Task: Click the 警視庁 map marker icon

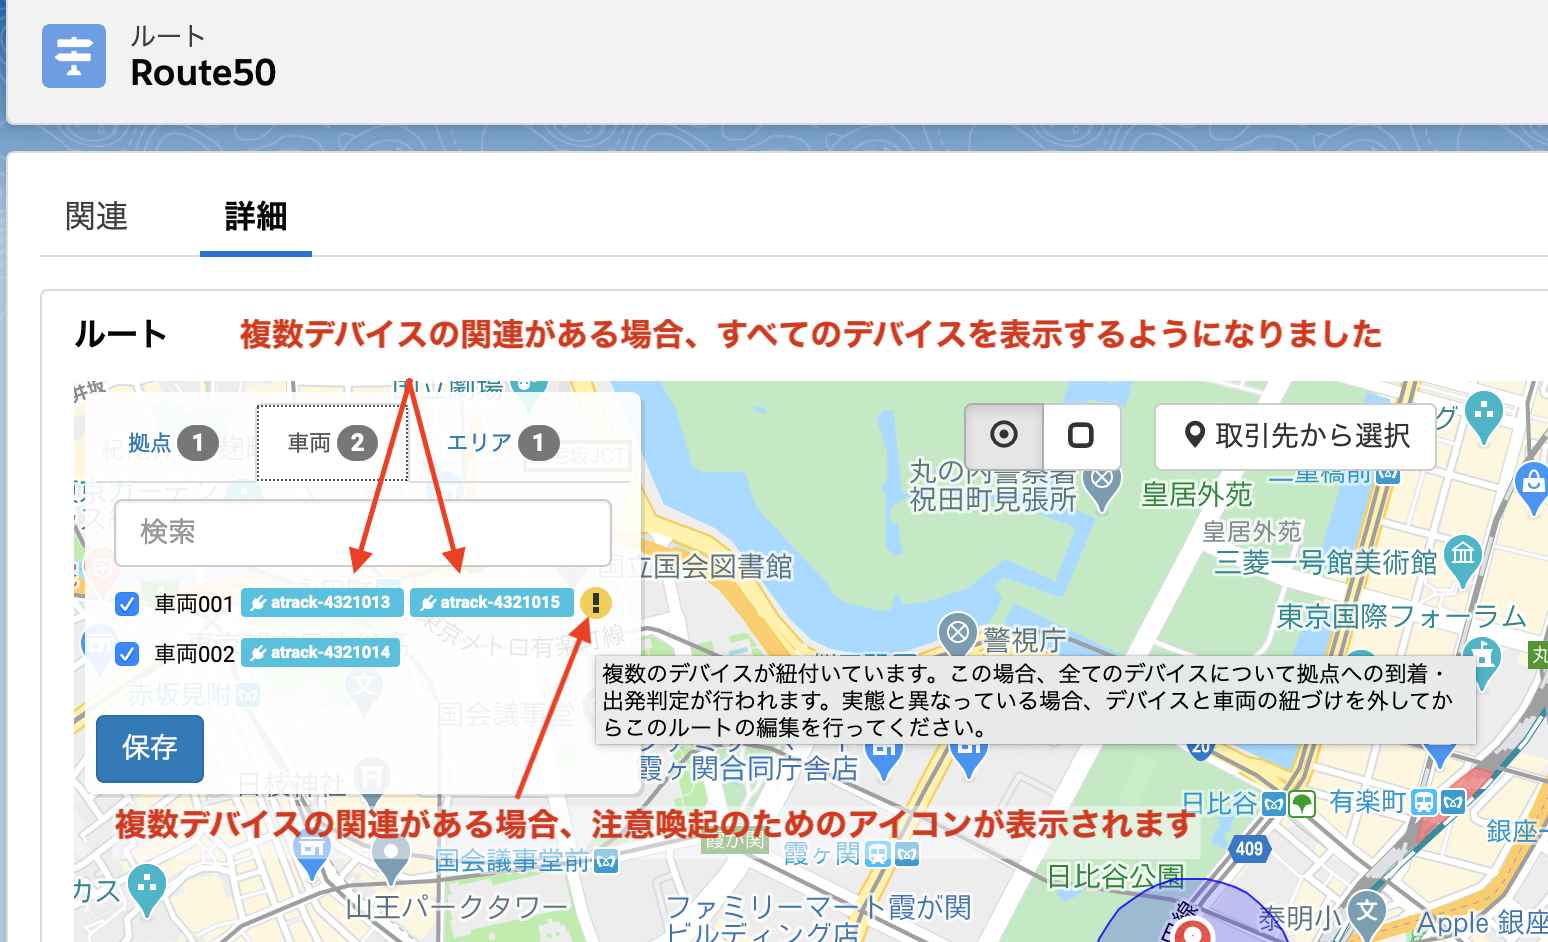Action: [x=957, y=634]
